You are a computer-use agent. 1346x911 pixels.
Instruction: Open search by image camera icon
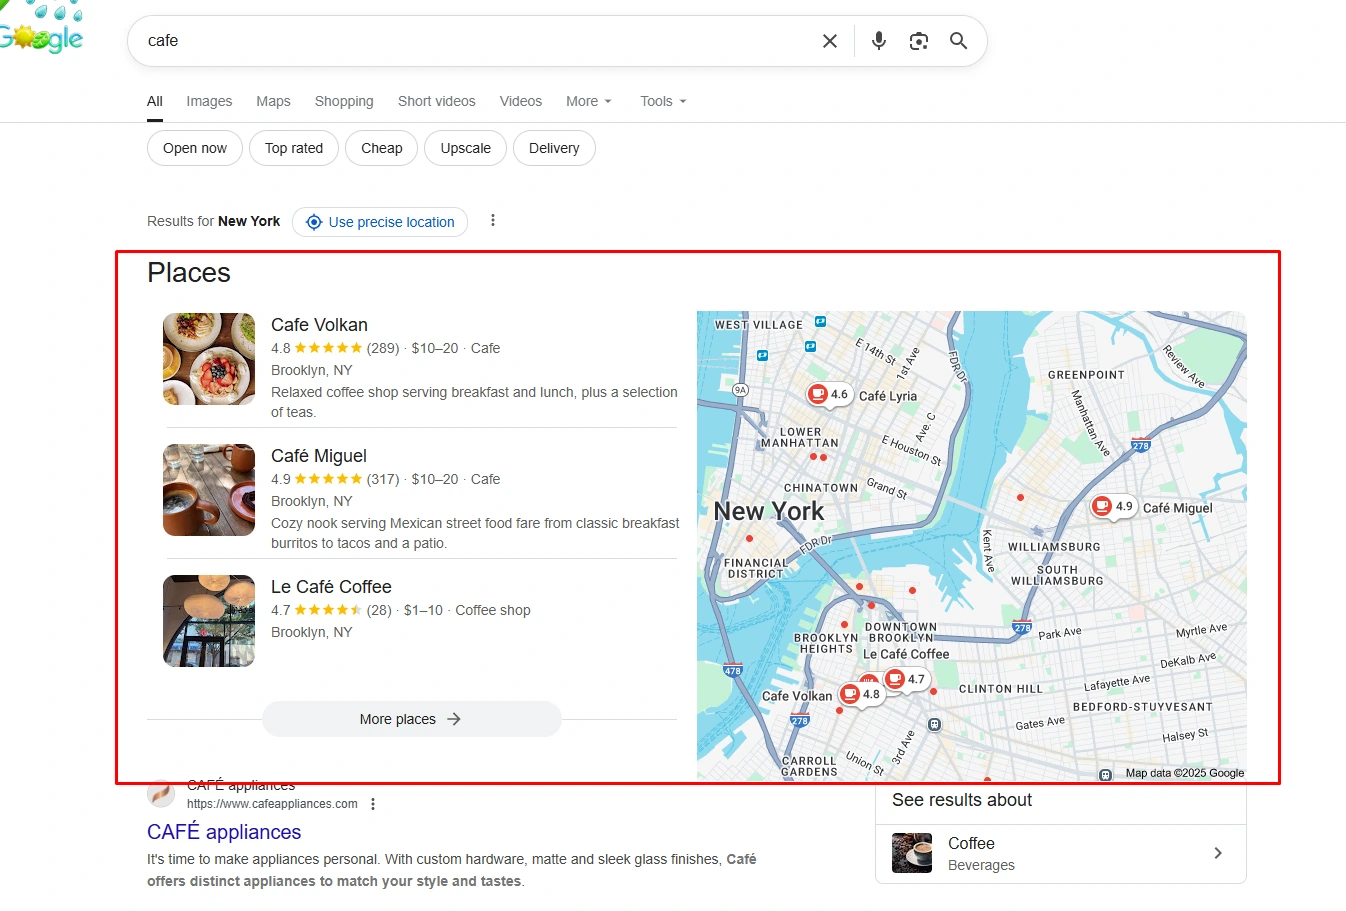coord(919,41)
